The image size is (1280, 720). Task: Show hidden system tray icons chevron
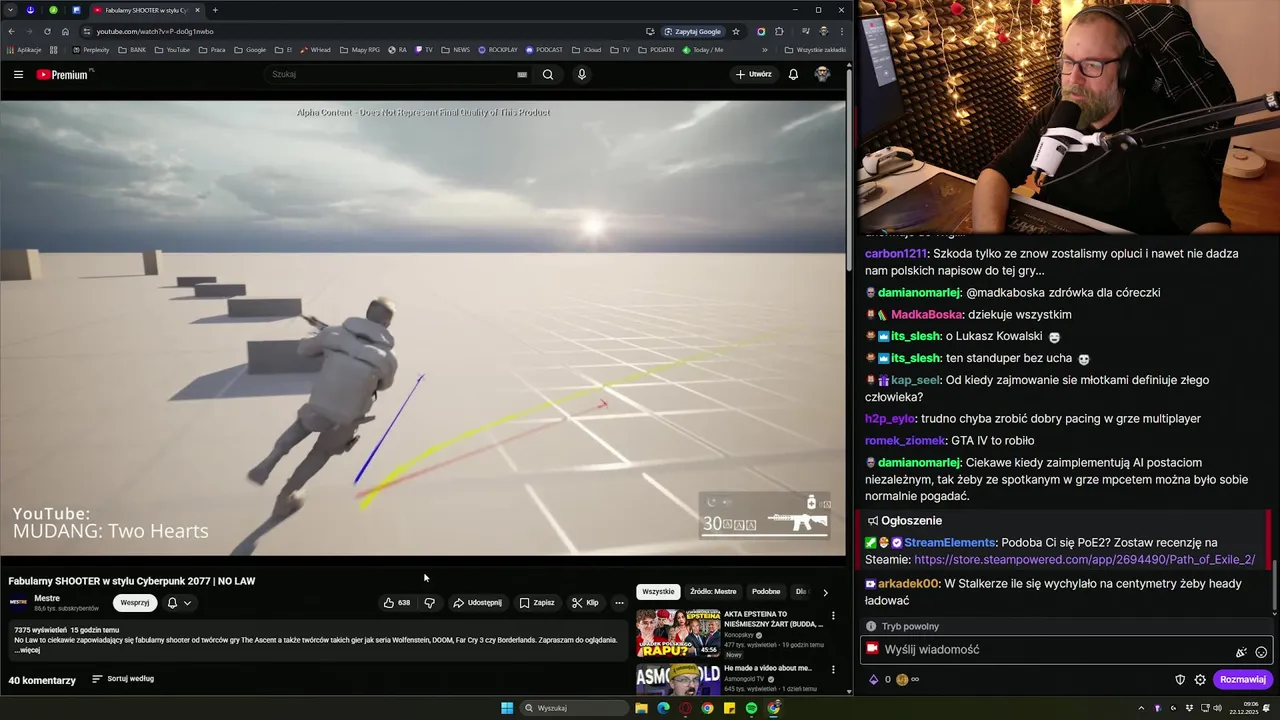[1141, 708]
